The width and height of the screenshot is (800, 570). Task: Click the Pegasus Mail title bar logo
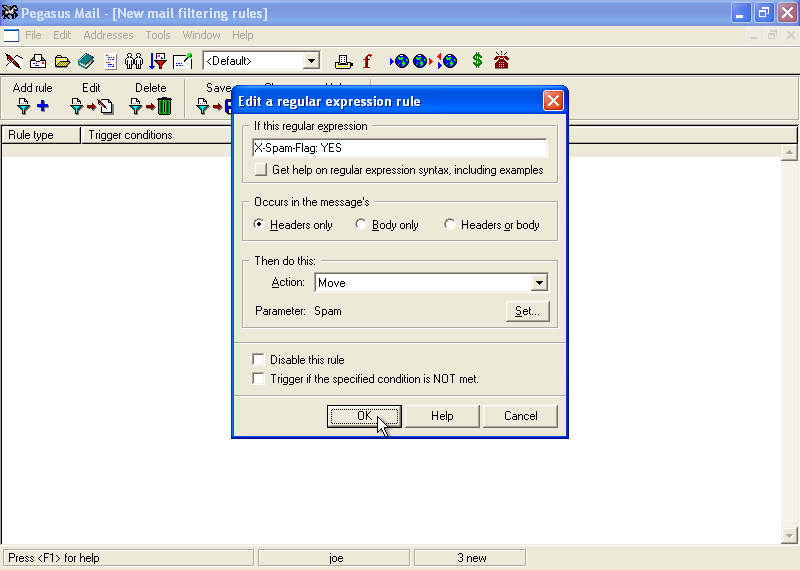10,12
